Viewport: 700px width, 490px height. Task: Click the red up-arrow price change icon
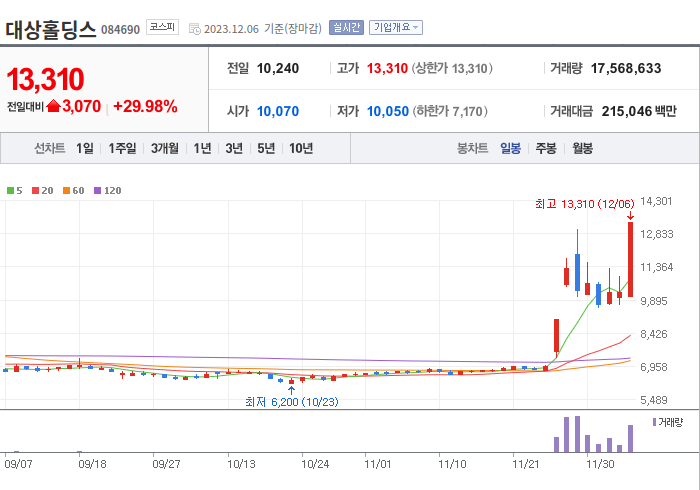(53, 106)
